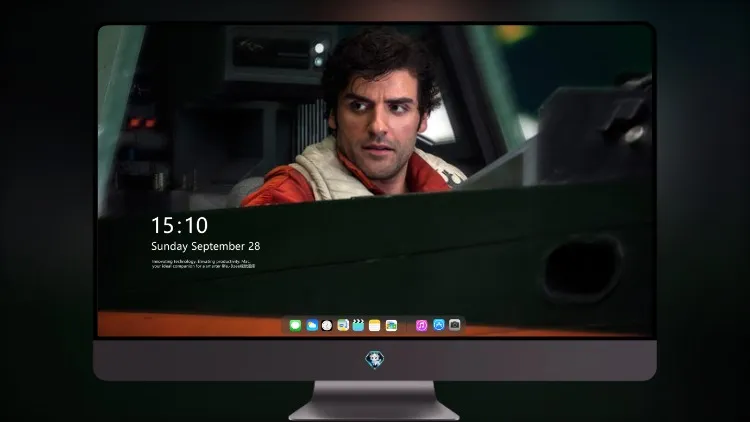Viewport: 750px width, 422px height.
Task: Open the Clock app in dock
Action: (327, 325)
